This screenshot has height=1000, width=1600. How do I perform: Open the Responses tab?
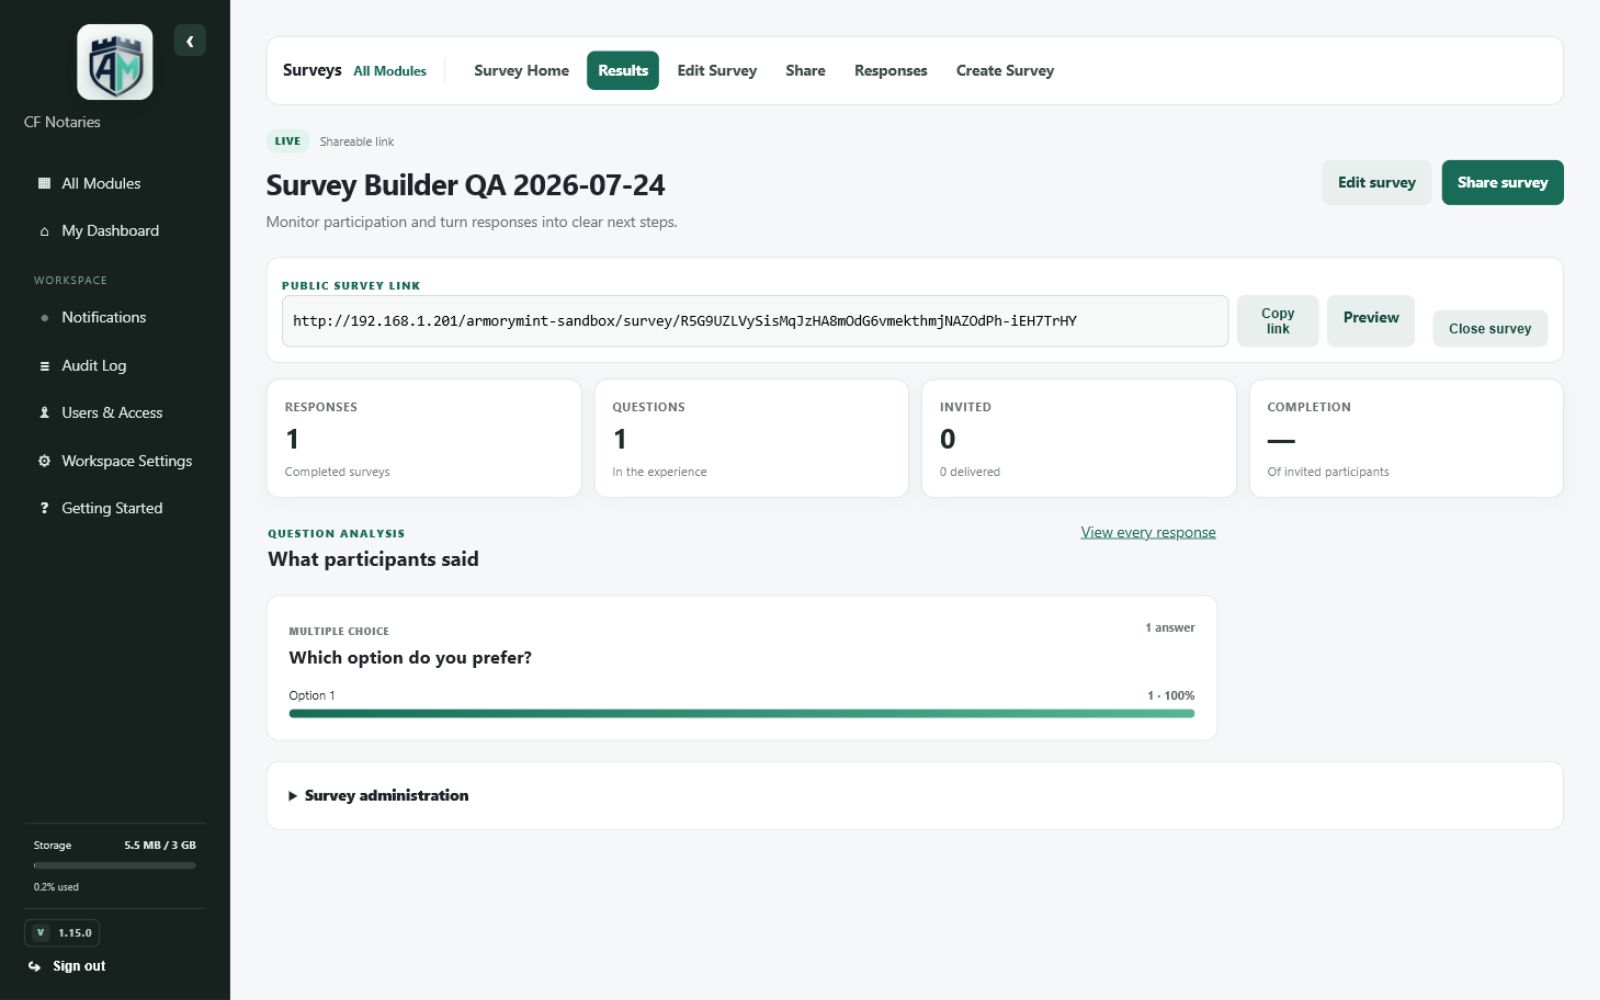(891, 71)
